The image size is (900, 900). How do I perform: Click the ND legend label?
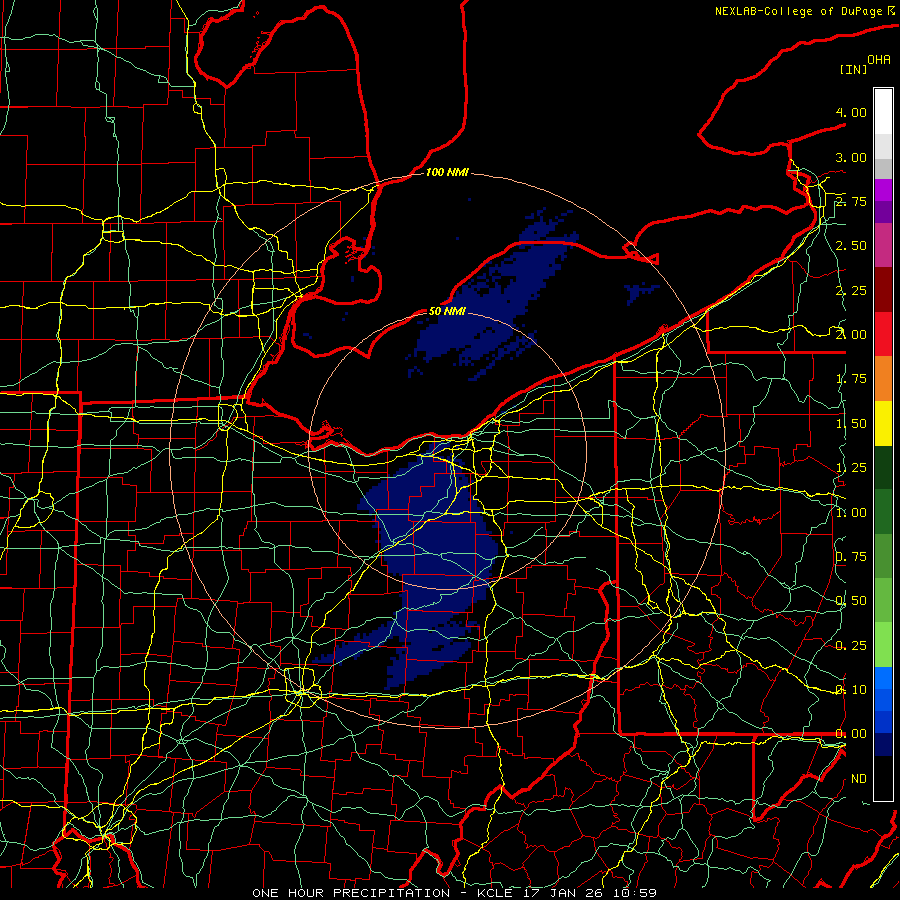[x=859, y=779]
